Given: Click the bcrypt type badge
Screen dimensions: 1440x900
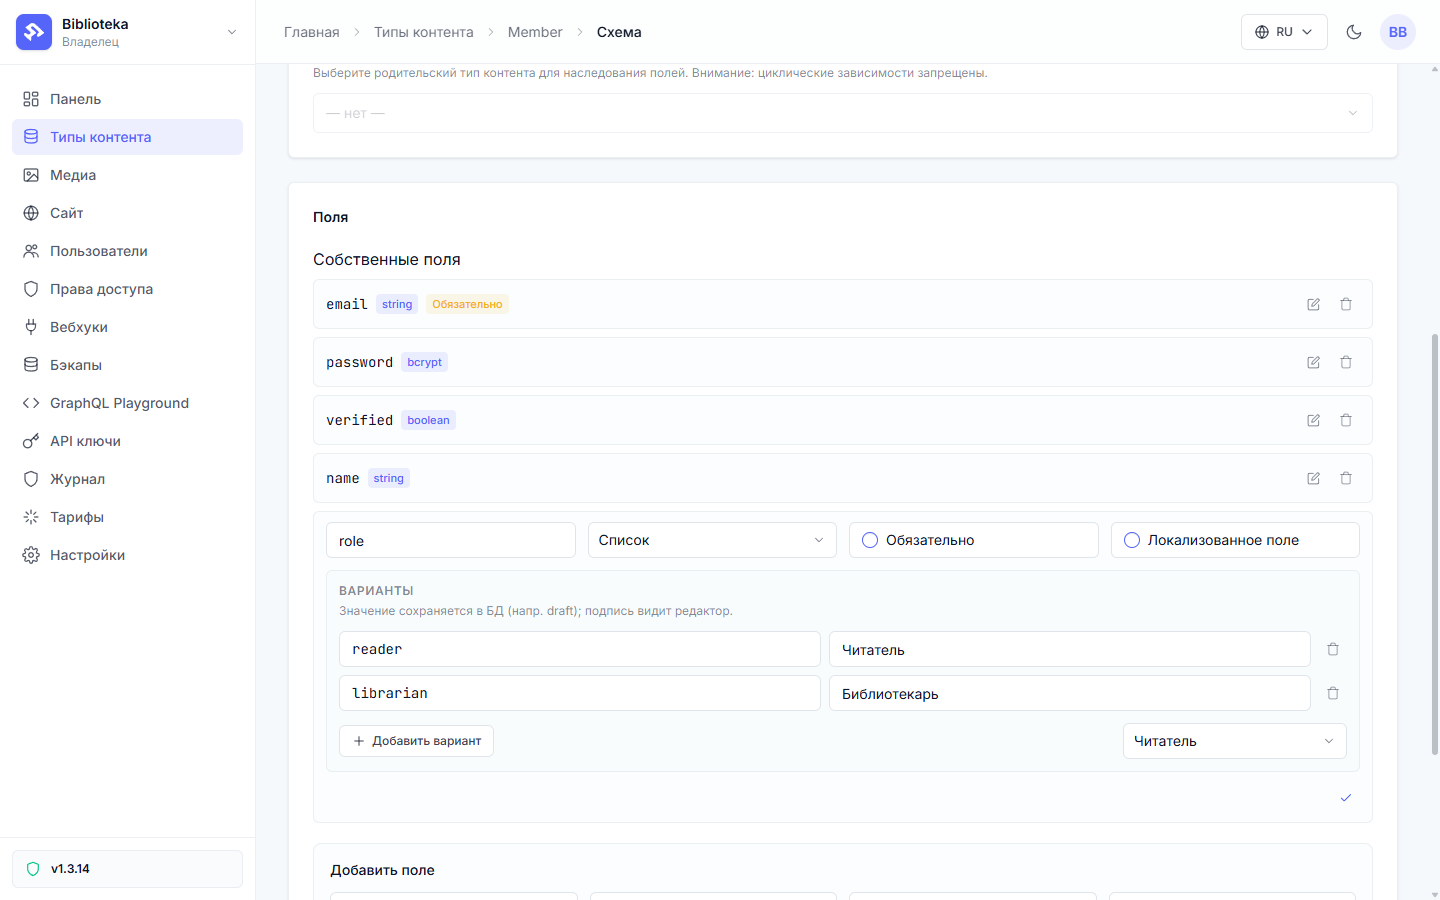Looking at the screenshot, I should (x=424, y=362).
